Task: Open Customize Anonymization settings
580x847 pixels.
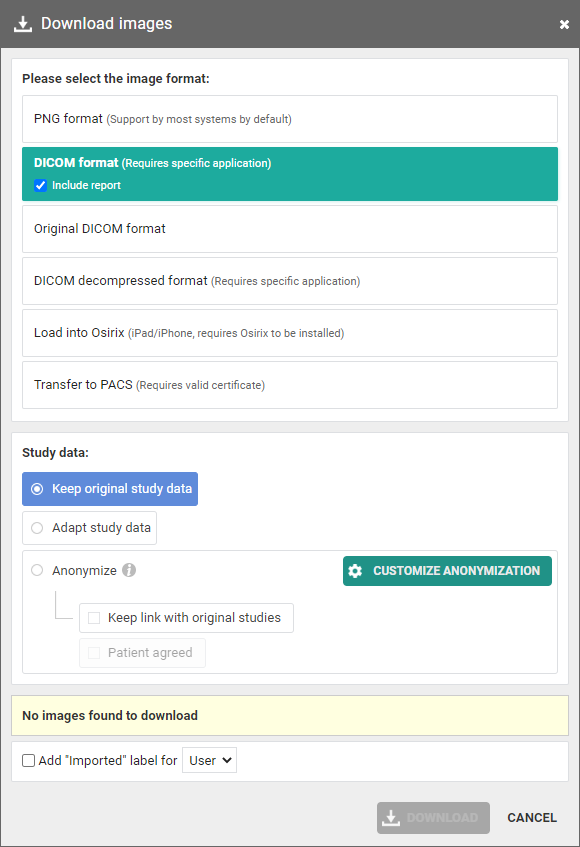Action: [447, 571]
